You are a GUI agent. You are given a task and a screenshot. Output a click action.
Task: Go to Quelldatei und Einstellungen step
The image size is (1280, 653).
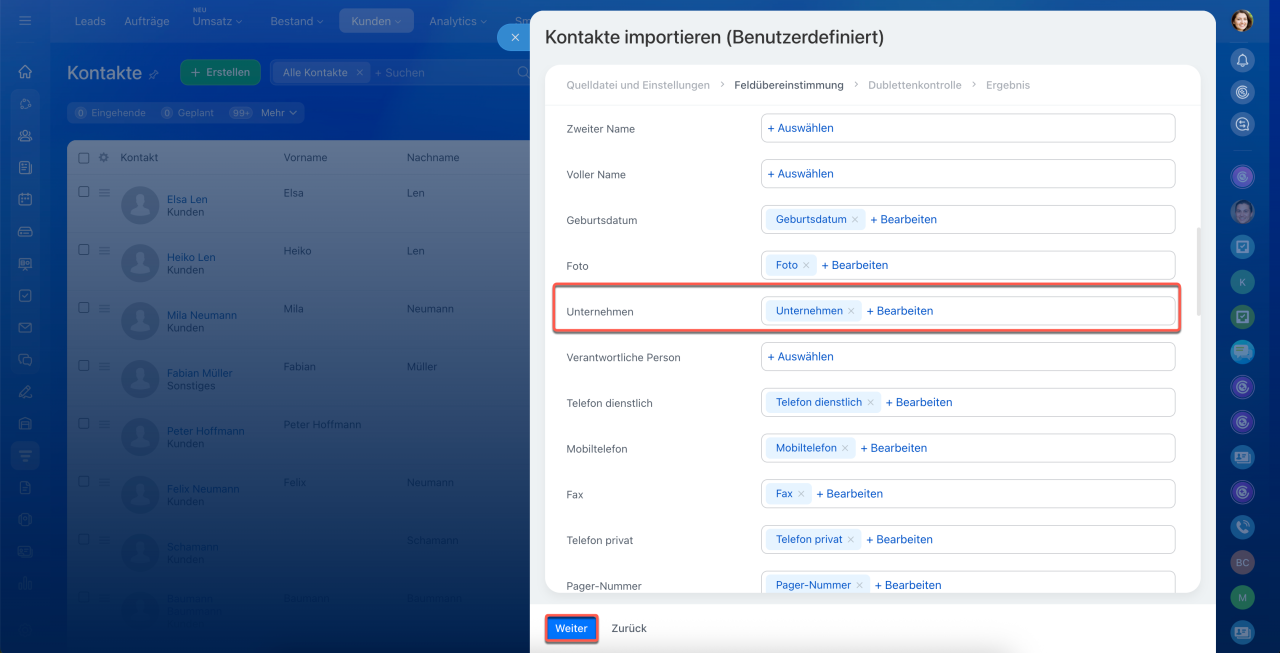[x=637, y=85]
